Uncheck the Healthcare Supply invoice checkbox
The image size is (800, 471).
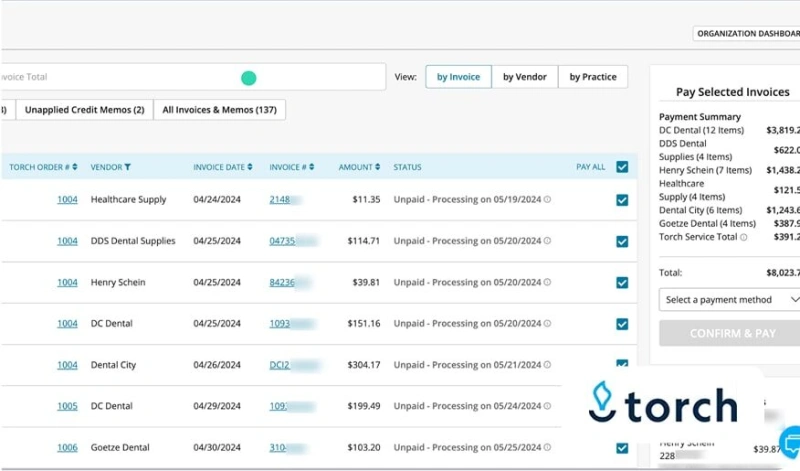point(622,200)
